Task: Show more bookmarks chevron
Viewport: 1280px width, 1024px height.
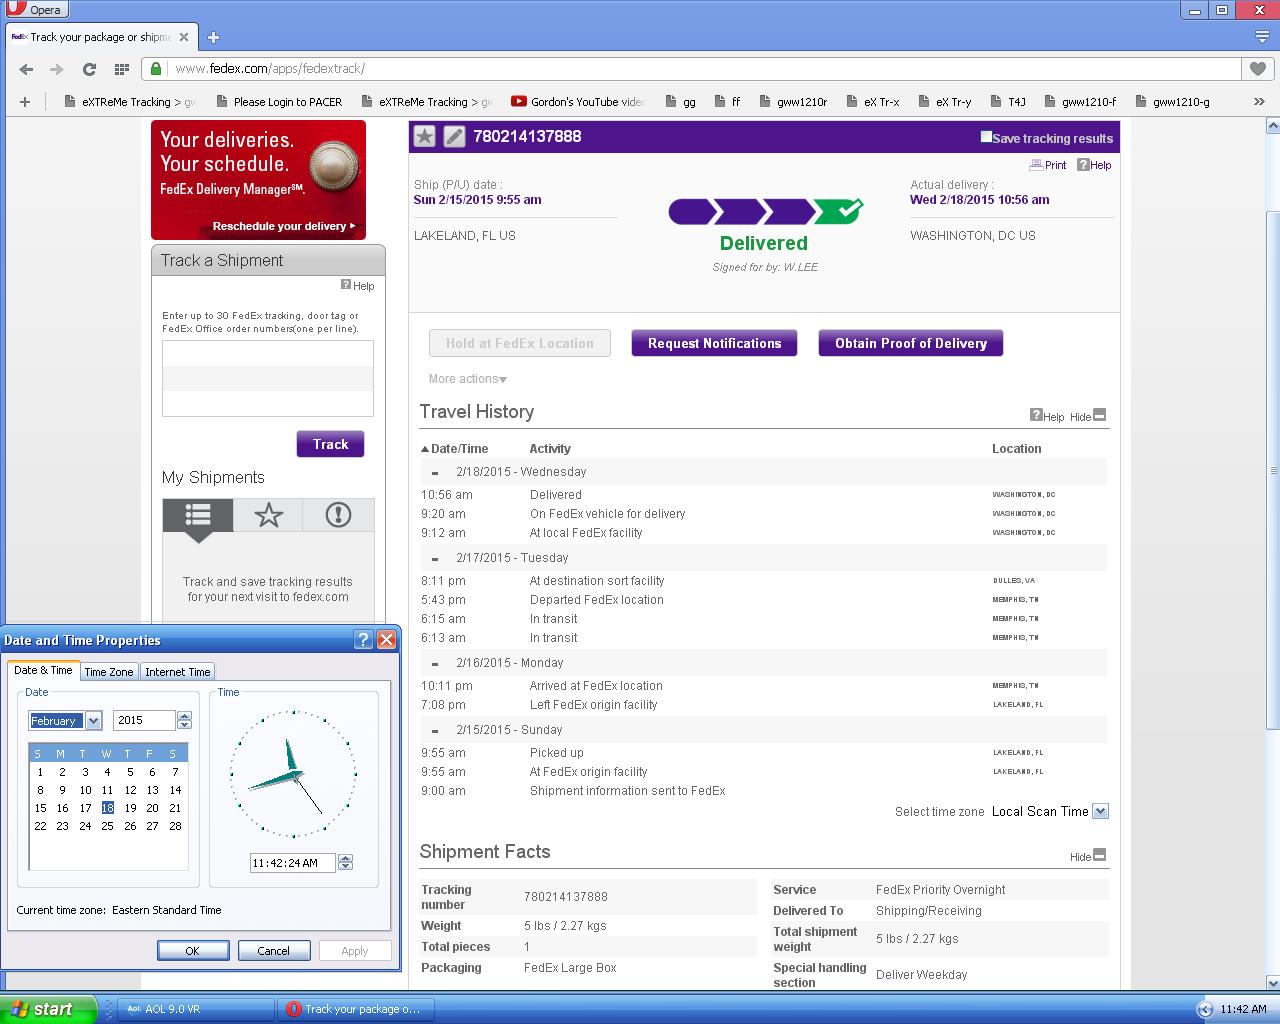Action: [x=1259, y=101]
